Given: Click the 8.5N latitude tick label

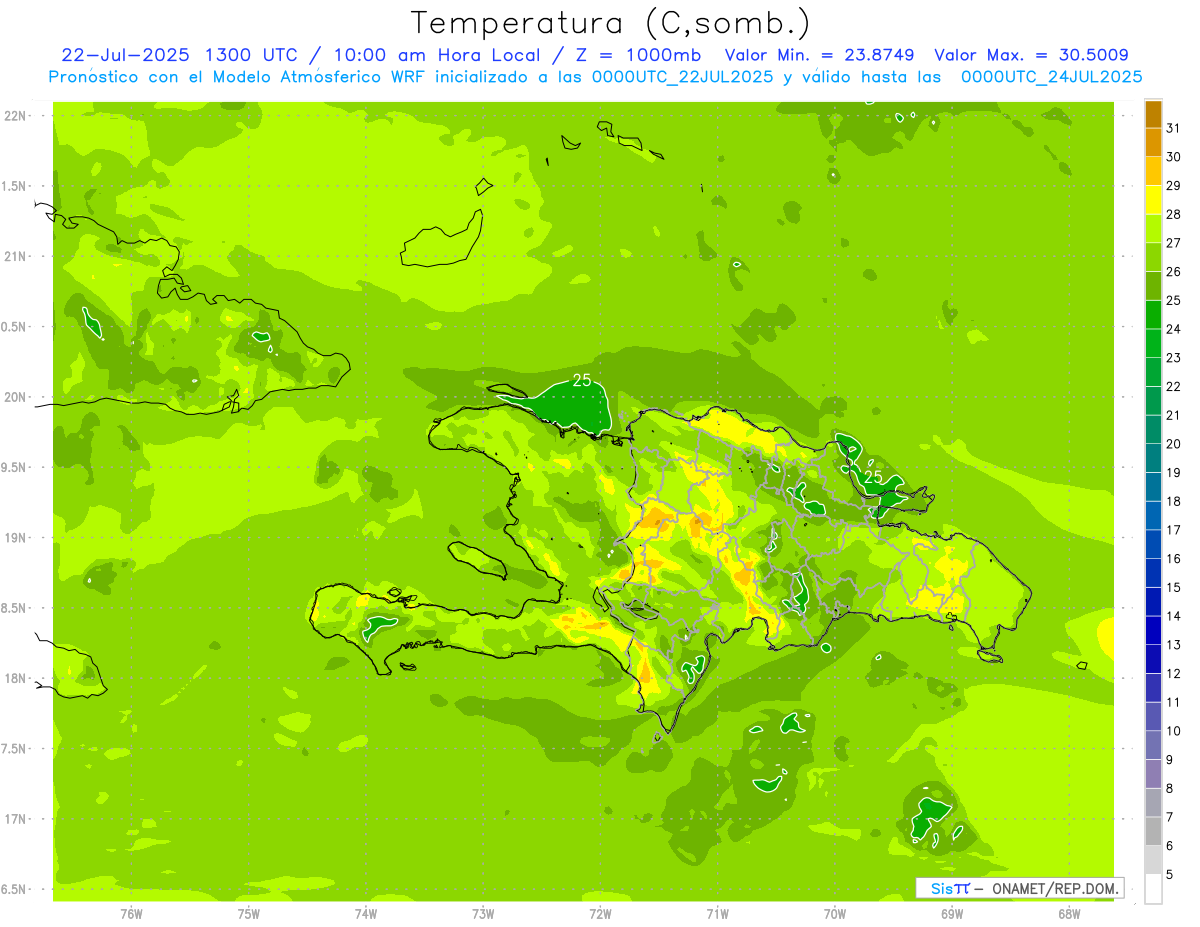Looking at the screenshot, I should (14, 608).
